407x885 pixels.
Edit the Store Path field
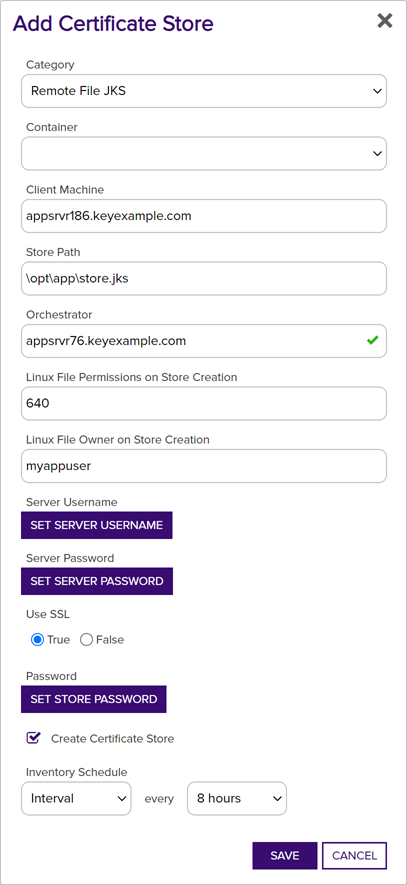pos(204,278)
